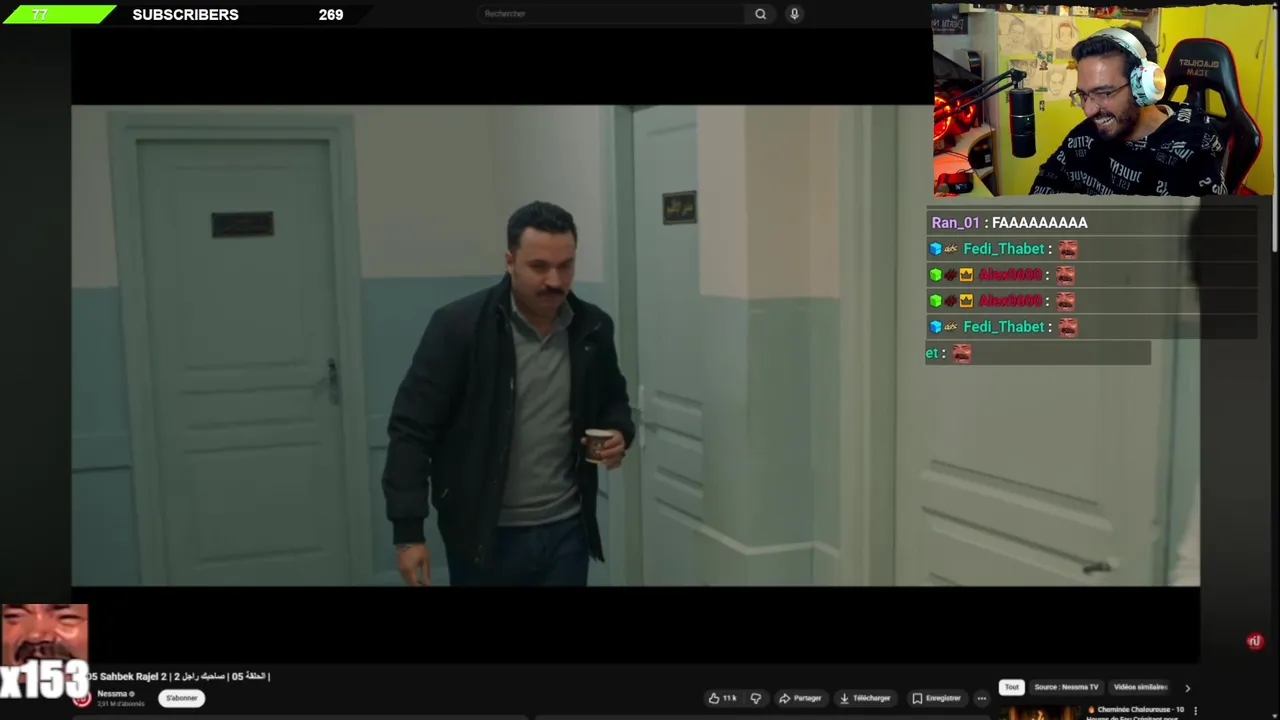
Task: Select the Source : Nessma TV chip
Action: click(1066, 687)
